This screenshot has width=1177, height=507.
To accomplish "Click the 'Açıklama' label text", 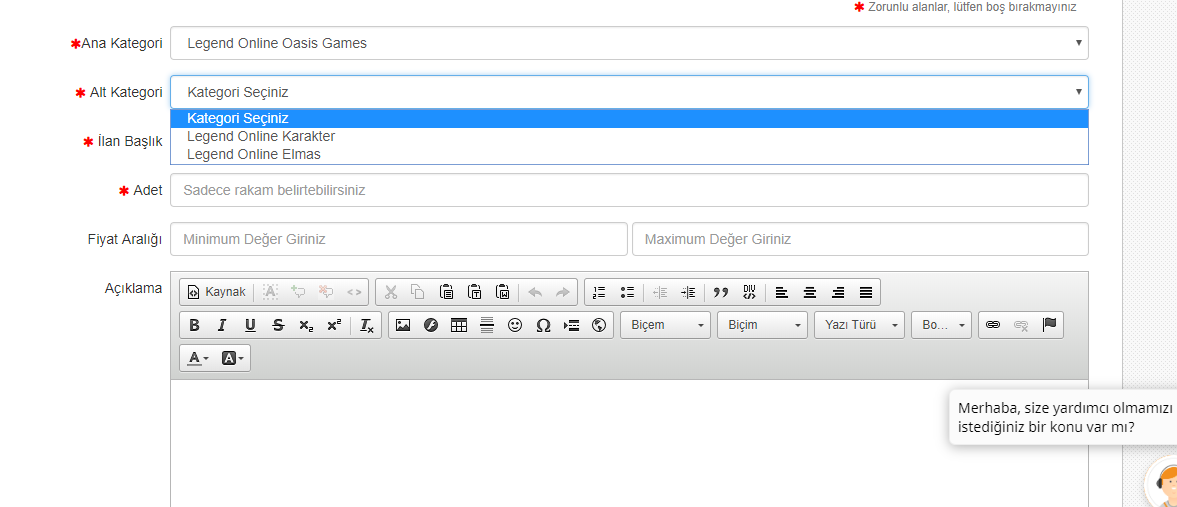I will coord(134,288).
